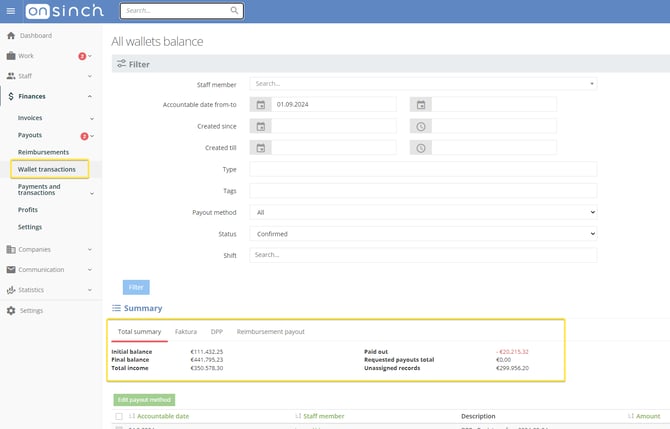Click the Created till clock icon
Screen dimensions: 670x429
[421, 148]
